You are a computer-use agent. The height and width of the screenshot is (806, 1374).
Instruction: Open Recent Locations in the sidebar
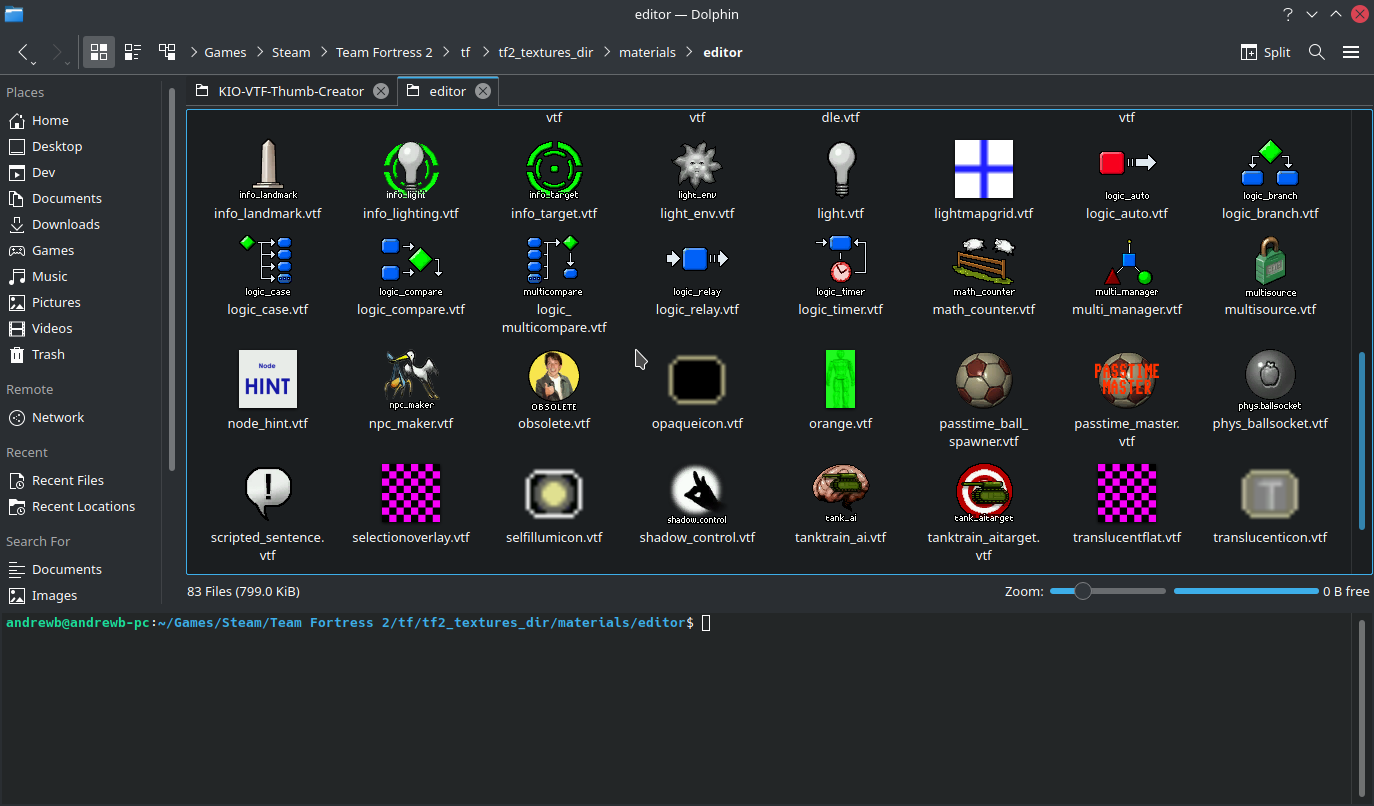point(84,506)
